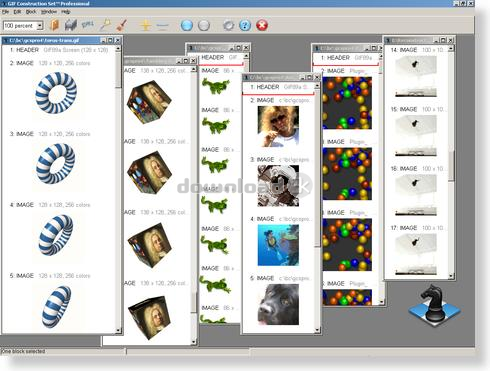Click the Open file door icon in toolbar

[x=54, y=25]
